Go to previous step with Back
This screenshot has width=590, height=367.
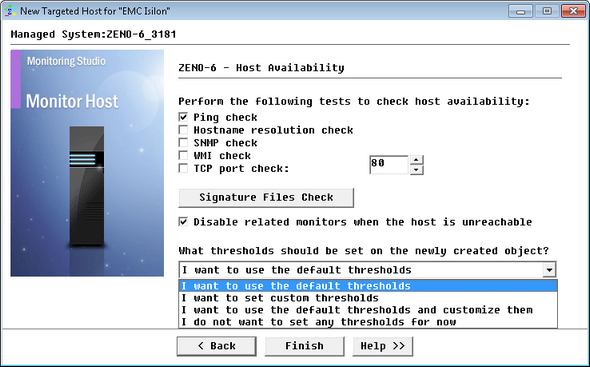click(216, 346)
